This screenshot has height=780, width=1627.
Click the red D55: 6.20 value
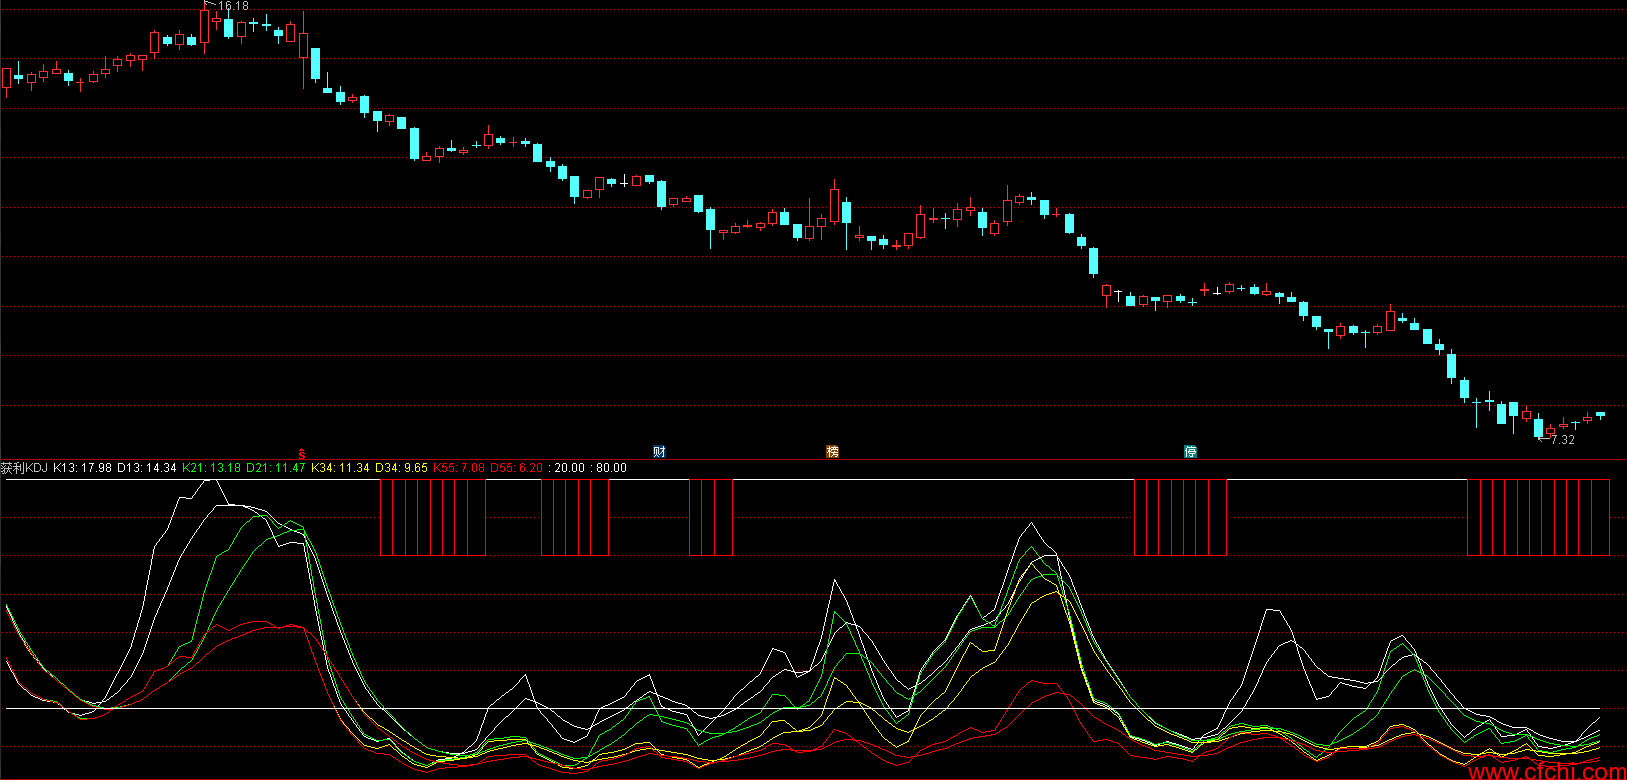517,468
